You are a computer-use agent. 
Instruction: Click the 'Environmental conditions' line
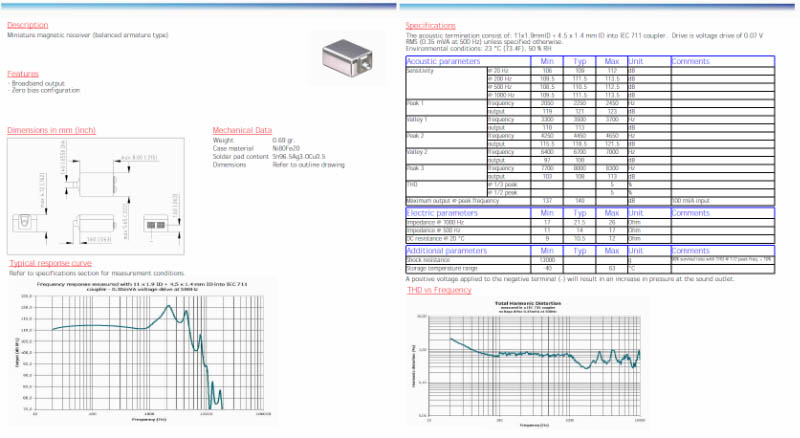tap(478, 49)
